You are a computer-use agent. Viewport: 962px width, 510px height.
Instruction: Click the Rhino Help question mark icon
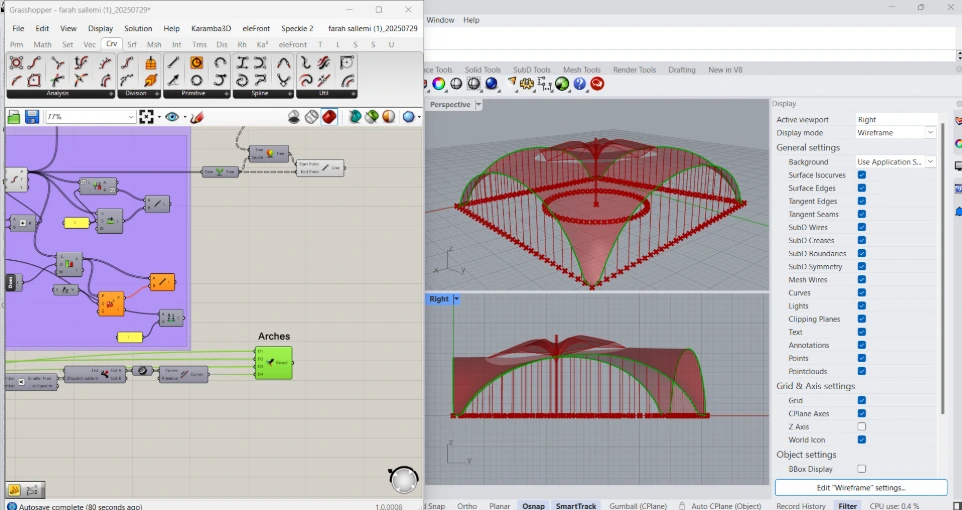click(579, 84)
